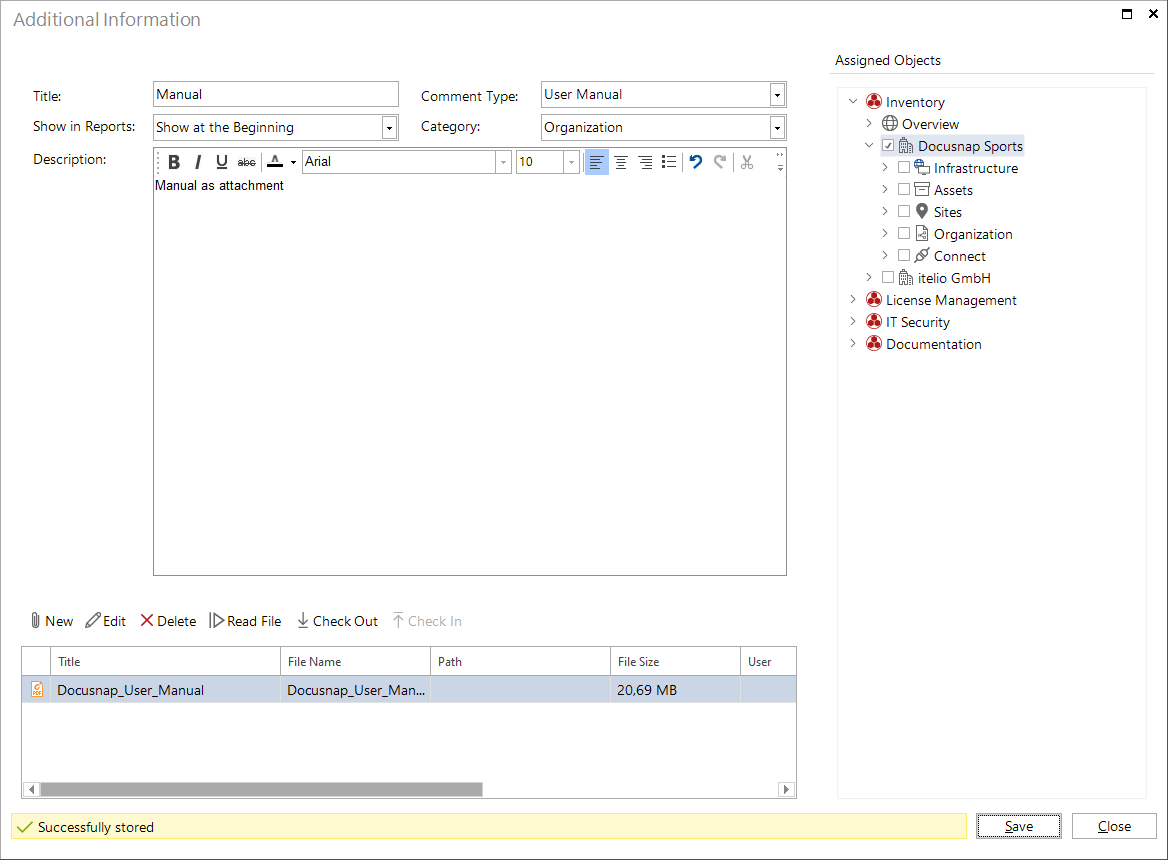The image size is (1168, 860).
Task: Open the Comment Type dropdown
Action: [777, 95]
